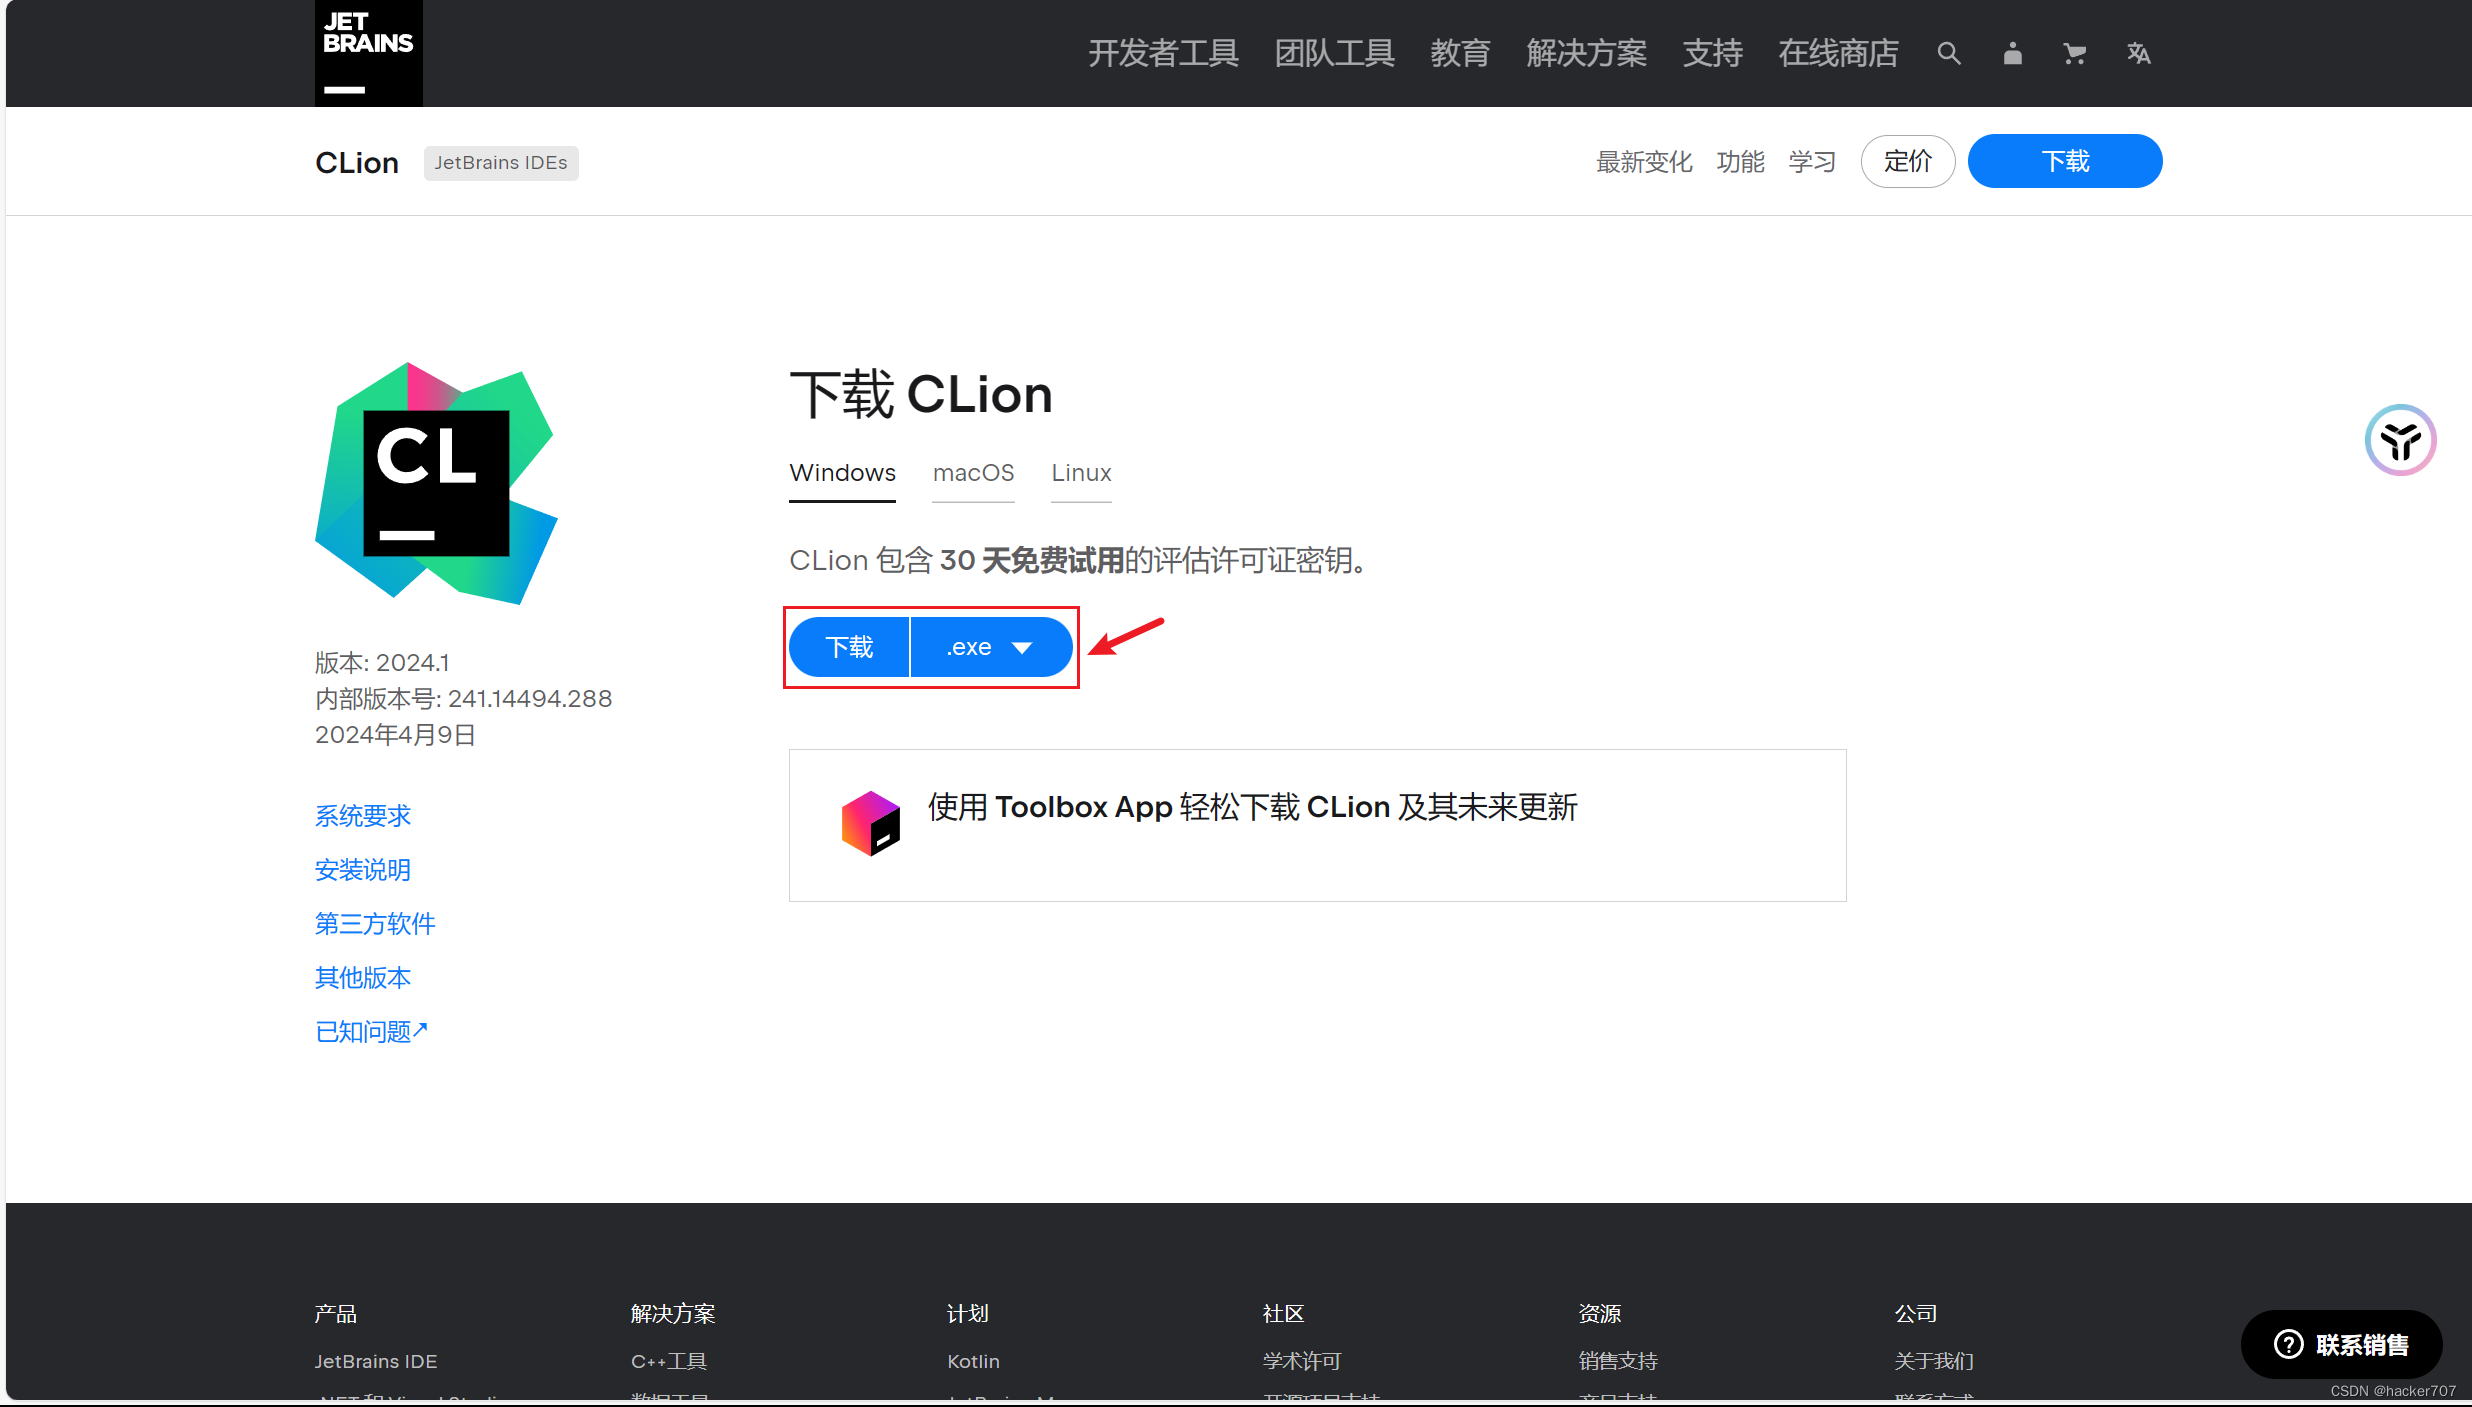Click the 版本: 2024.1 text
Viewport: 2472px width, 1407px height.
click(382, 663)
